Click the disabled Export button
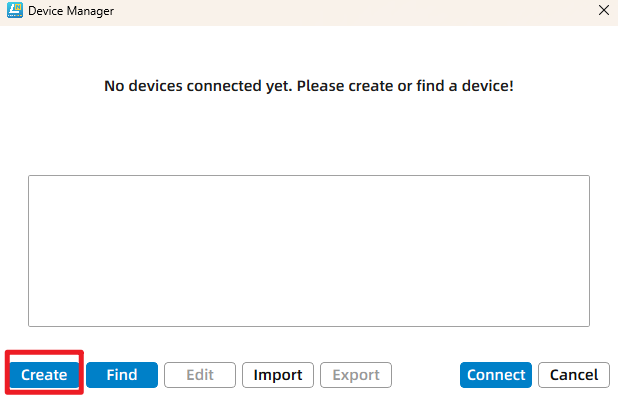This screenshot has width=618, height=400. coord(356,375)
